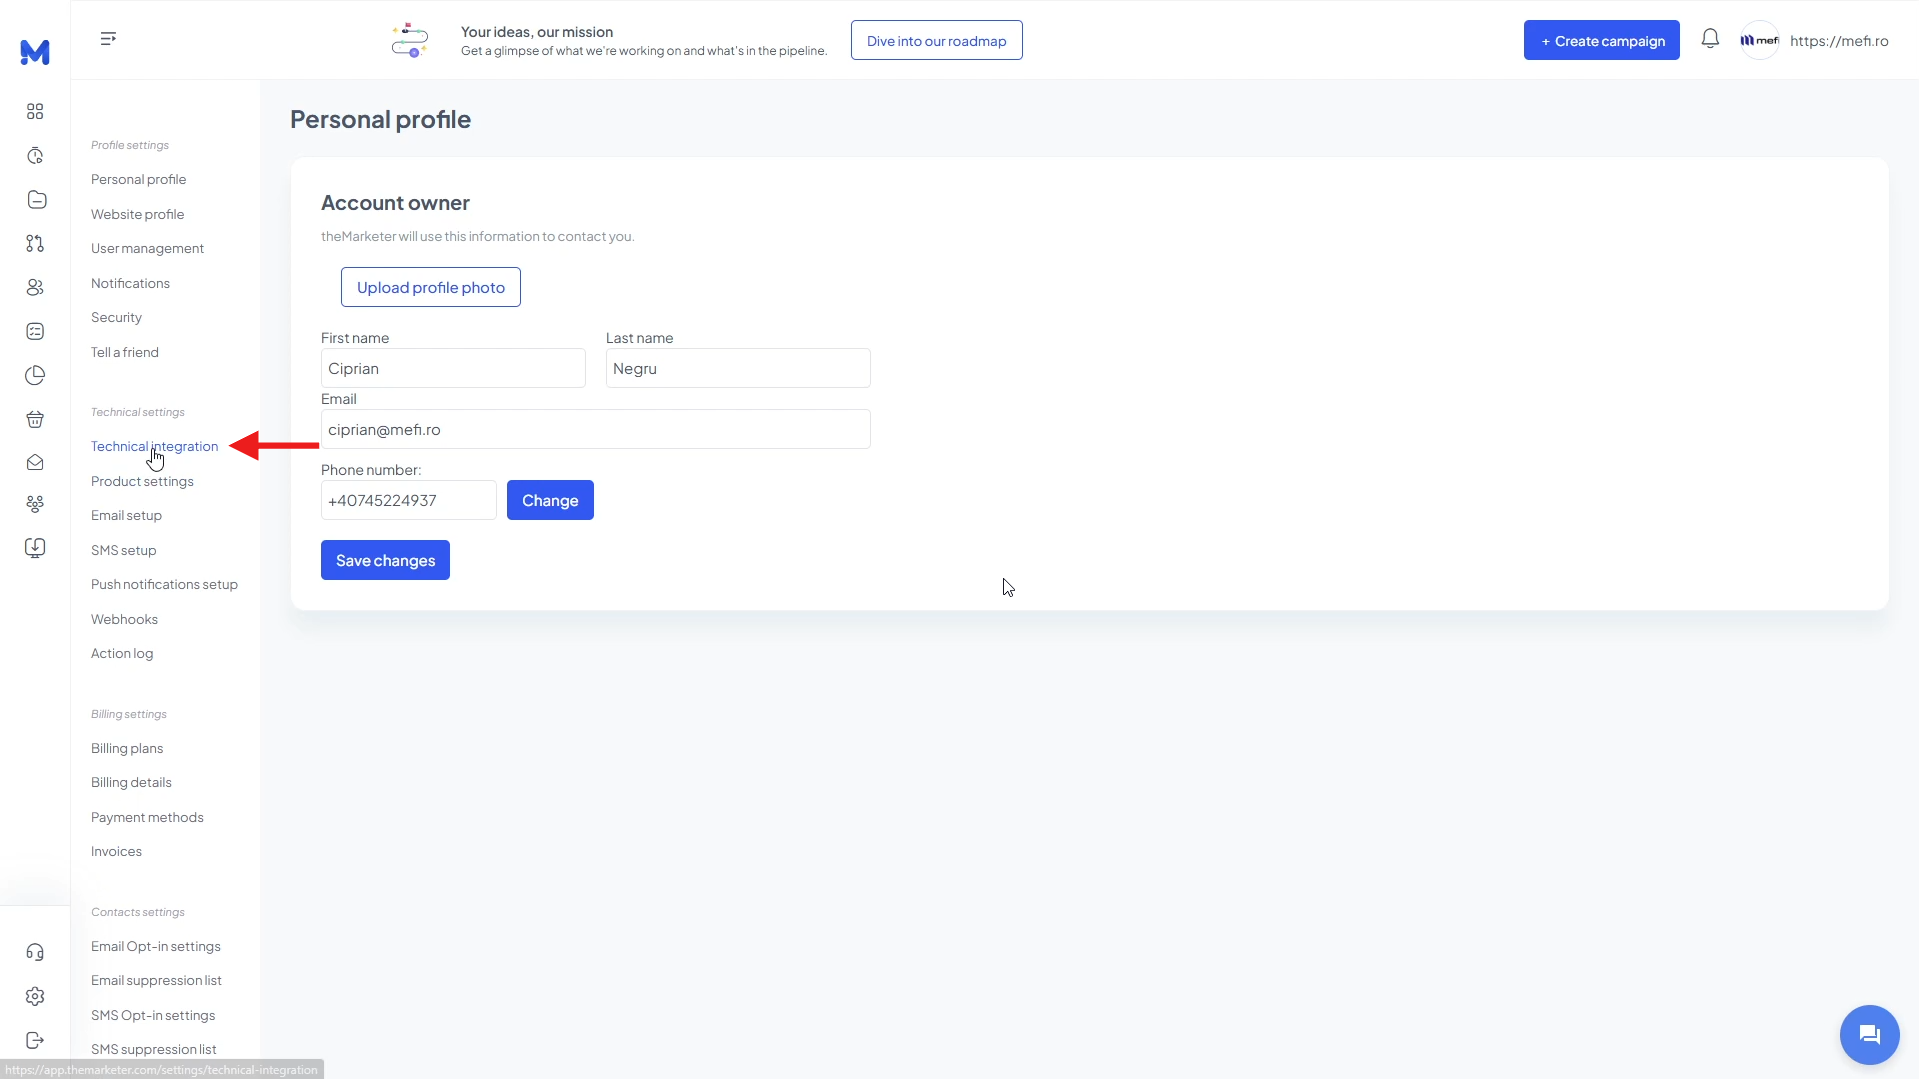The image size is (1919, 1079).
Task: Open the audience contacts icon in sidebar
Action: tap(35, 287)
